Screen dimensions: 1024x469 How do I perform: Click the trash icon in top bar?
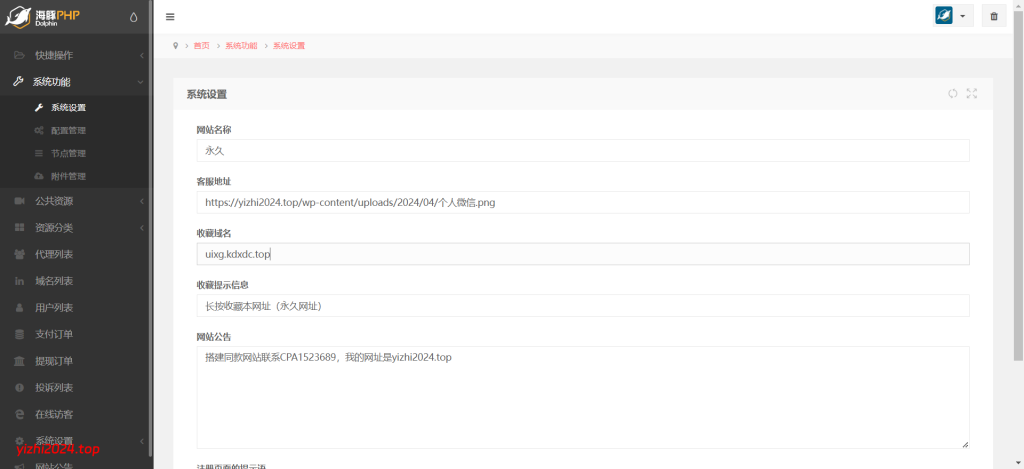pos(993,16)
